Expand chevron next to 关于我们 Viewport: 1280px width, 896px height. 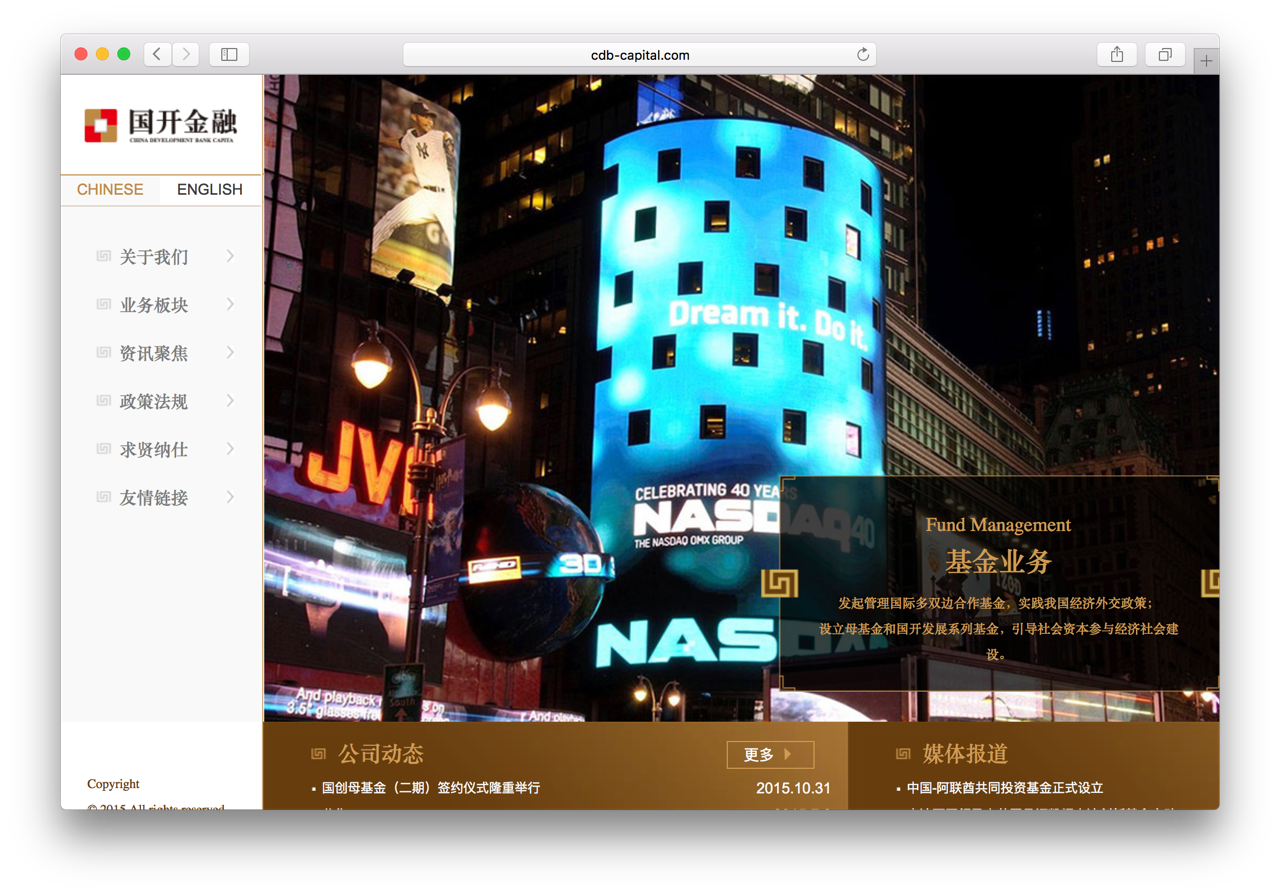(230, 257)
